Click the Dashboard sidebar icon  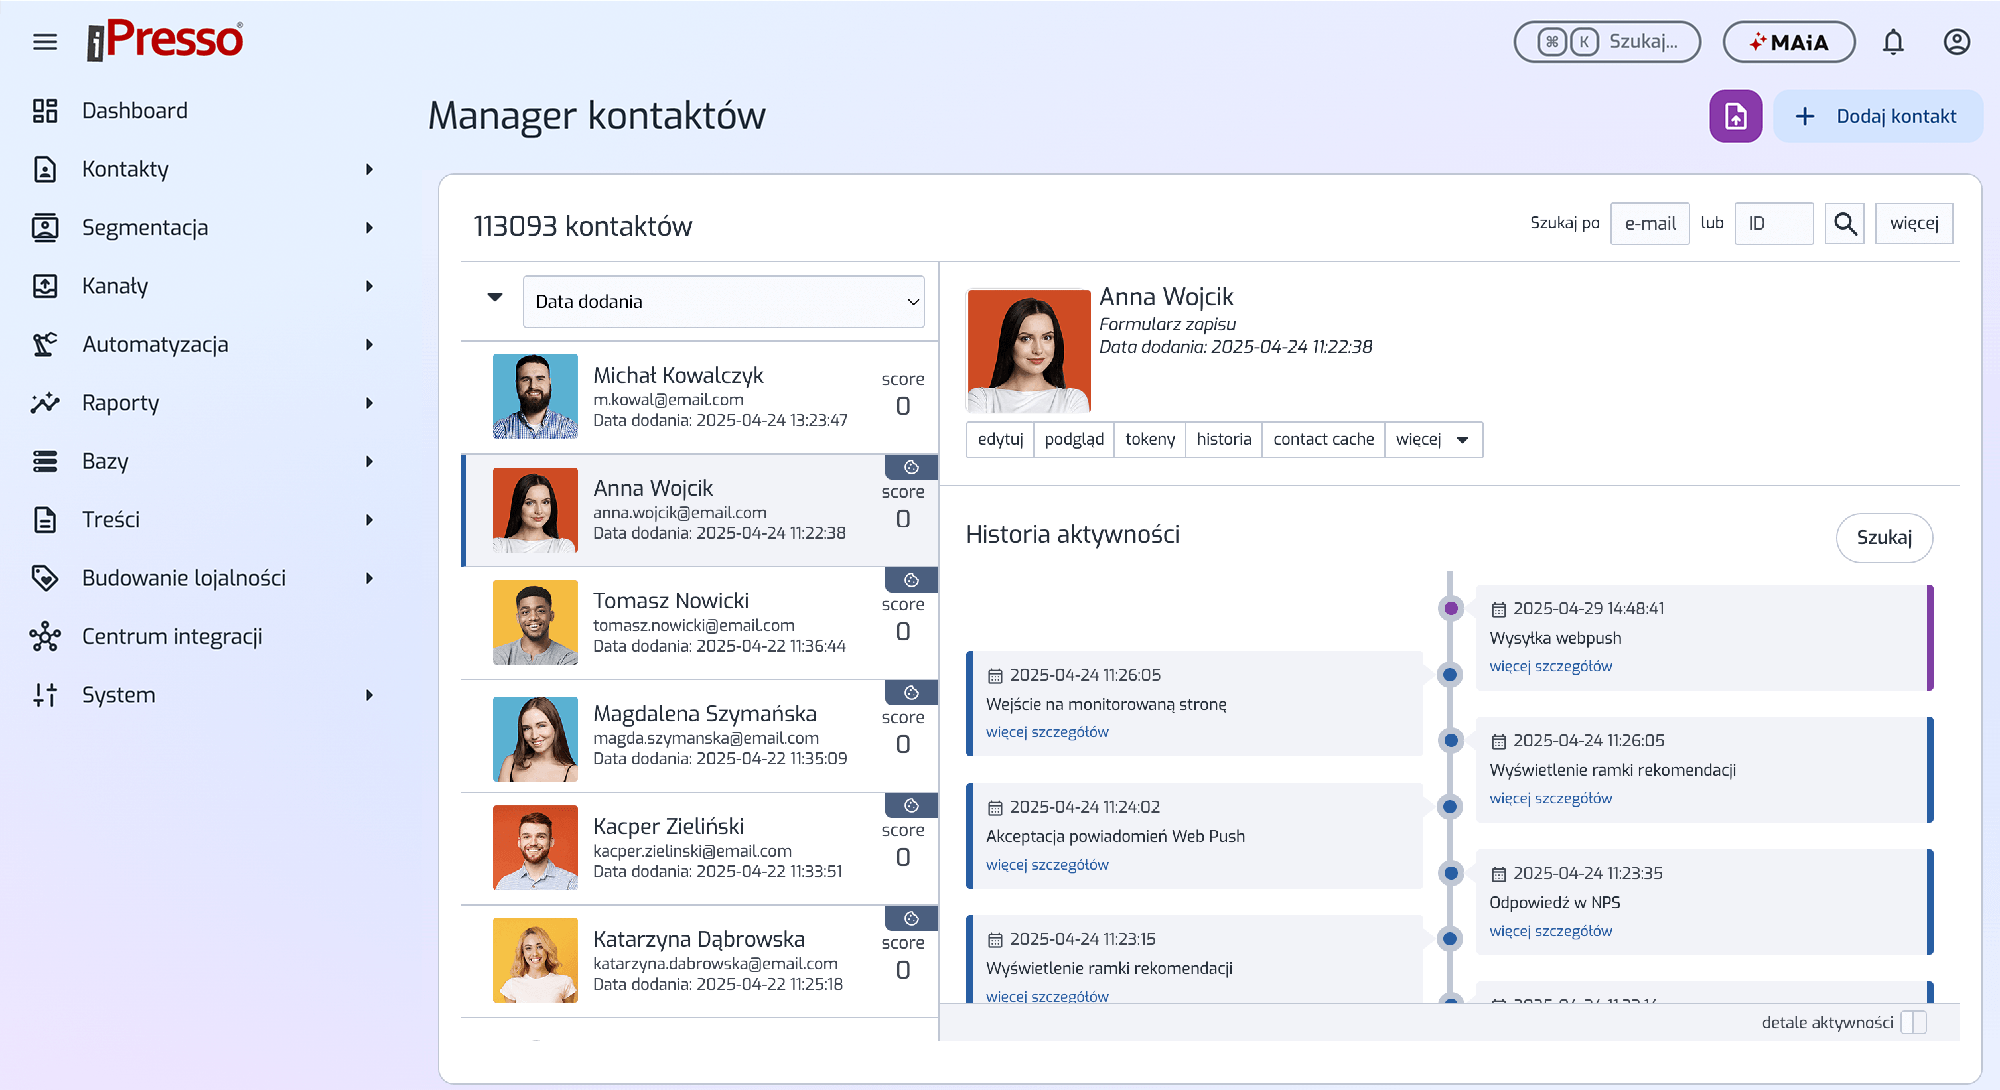(x=45, y=111)
